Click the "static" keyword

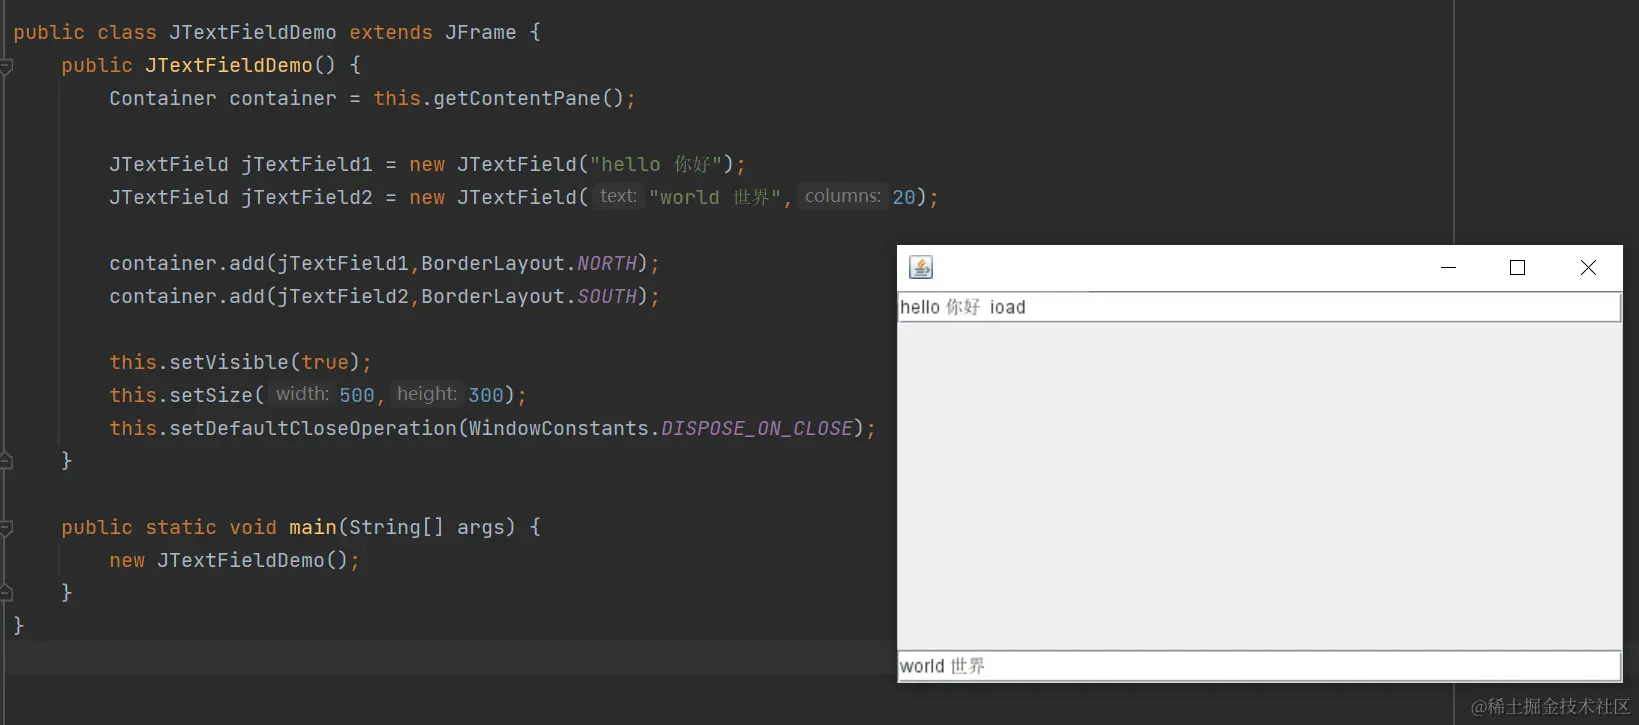click(x=181, y=527)
